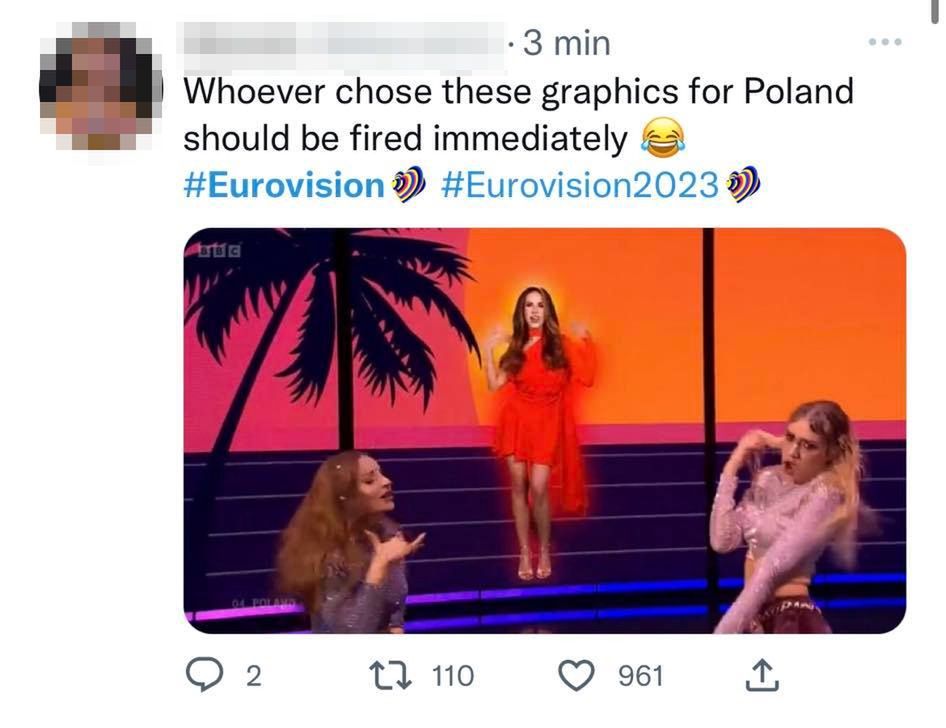
Task: Click the like count showing 961
Action: tap(640, 677)
